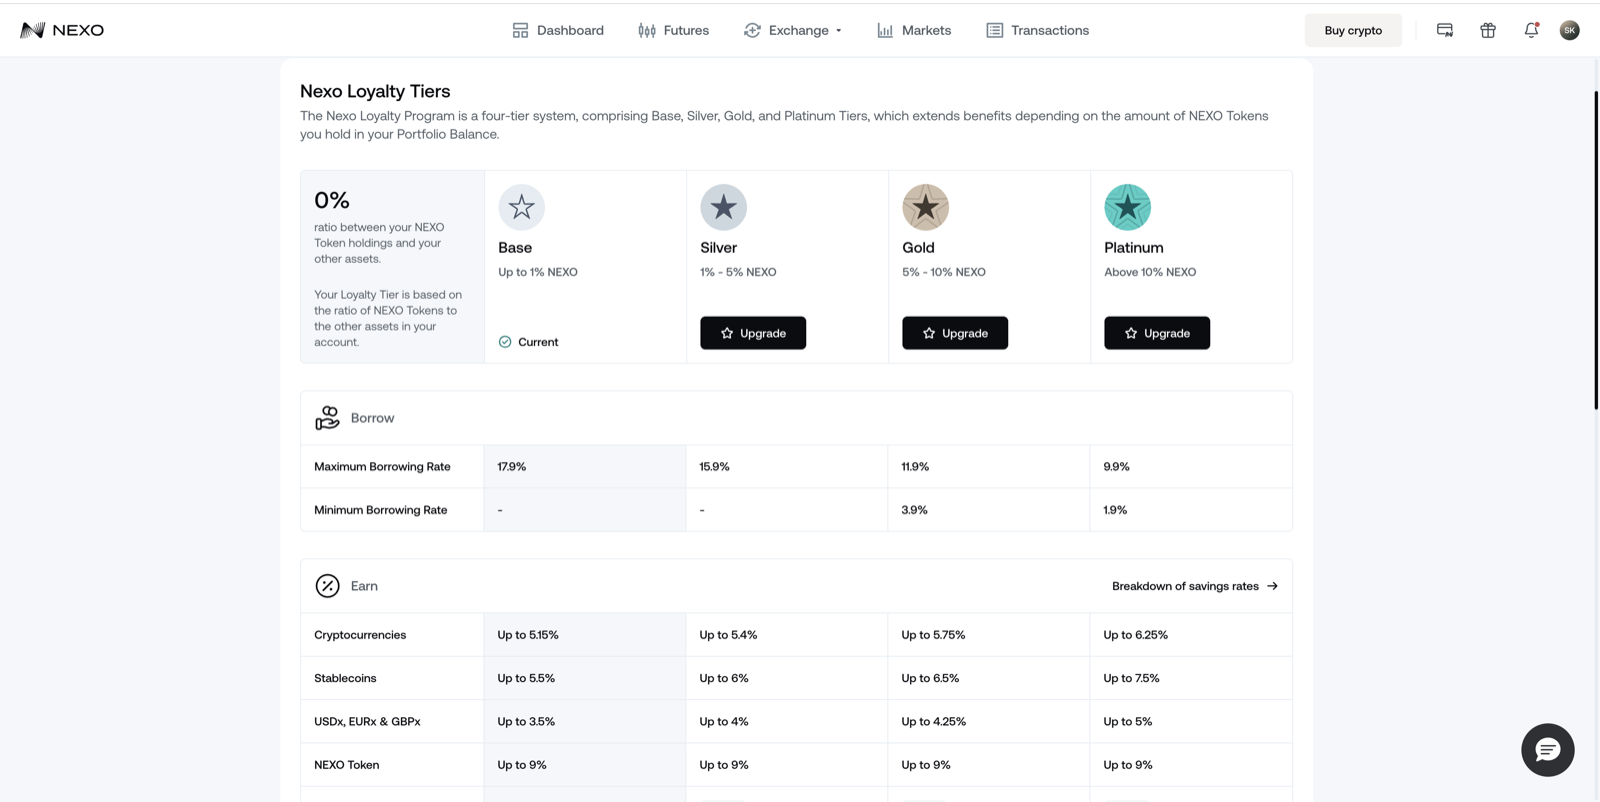Upgrade to the Platinum tier

[1157, 333]
